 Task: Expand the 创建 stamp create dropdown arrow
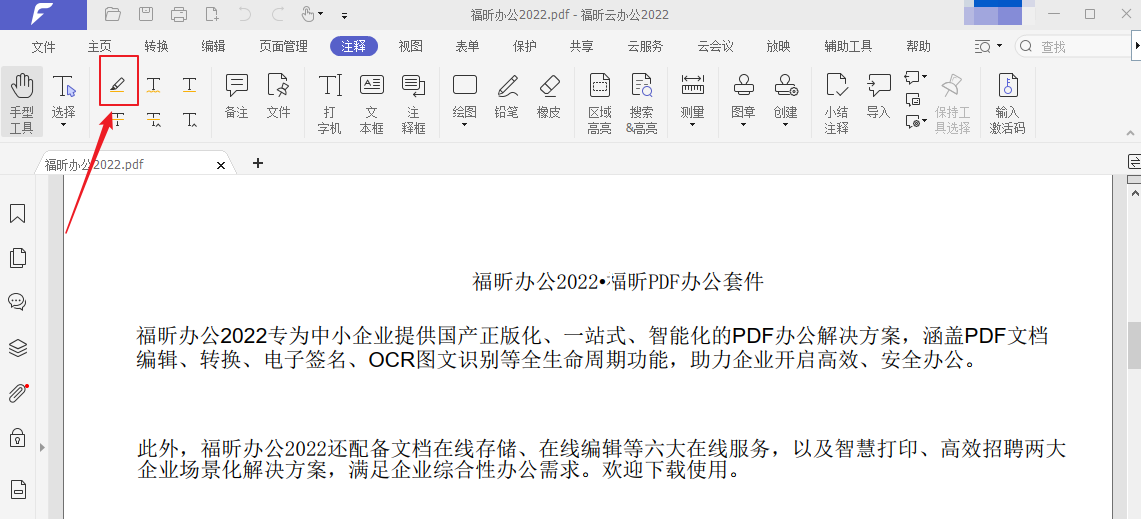pyautogui.click(x=785, y=125)
